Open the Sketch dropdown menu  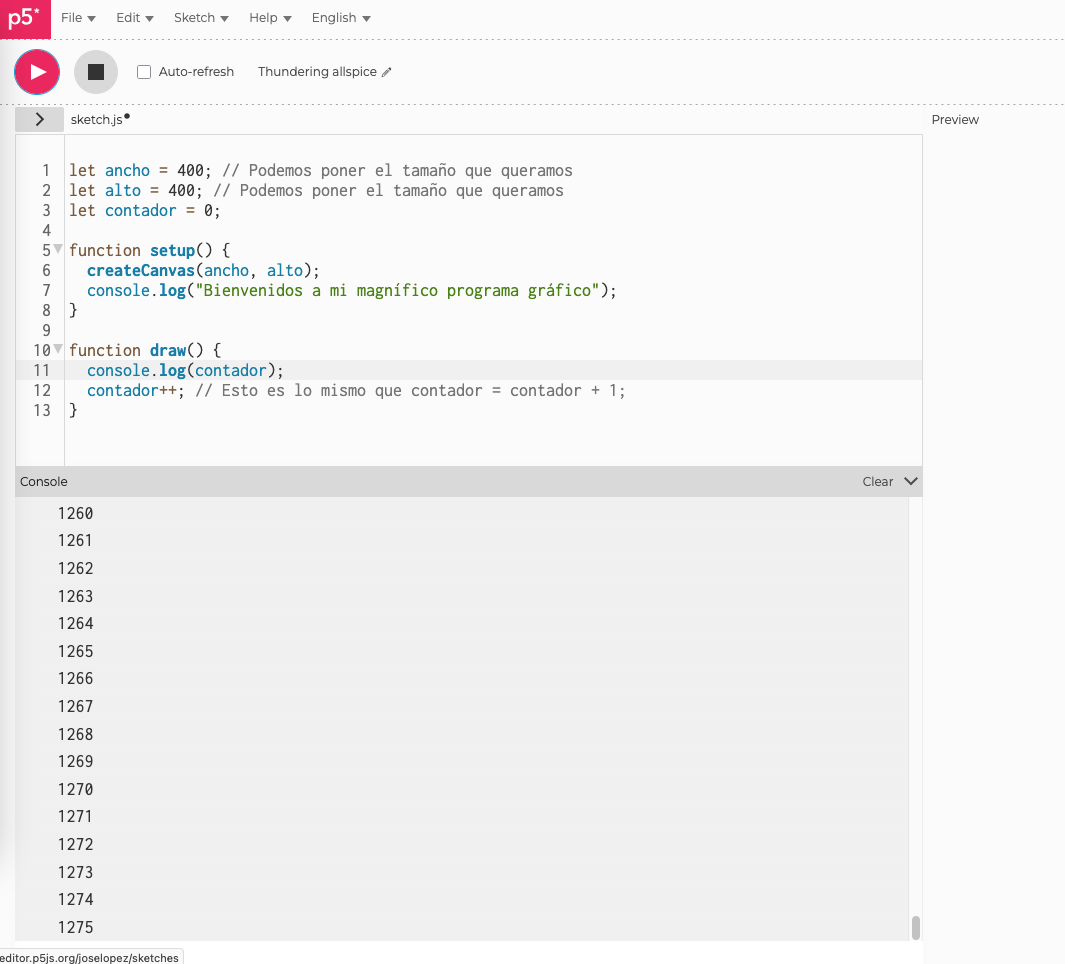[x=201, y=18]
